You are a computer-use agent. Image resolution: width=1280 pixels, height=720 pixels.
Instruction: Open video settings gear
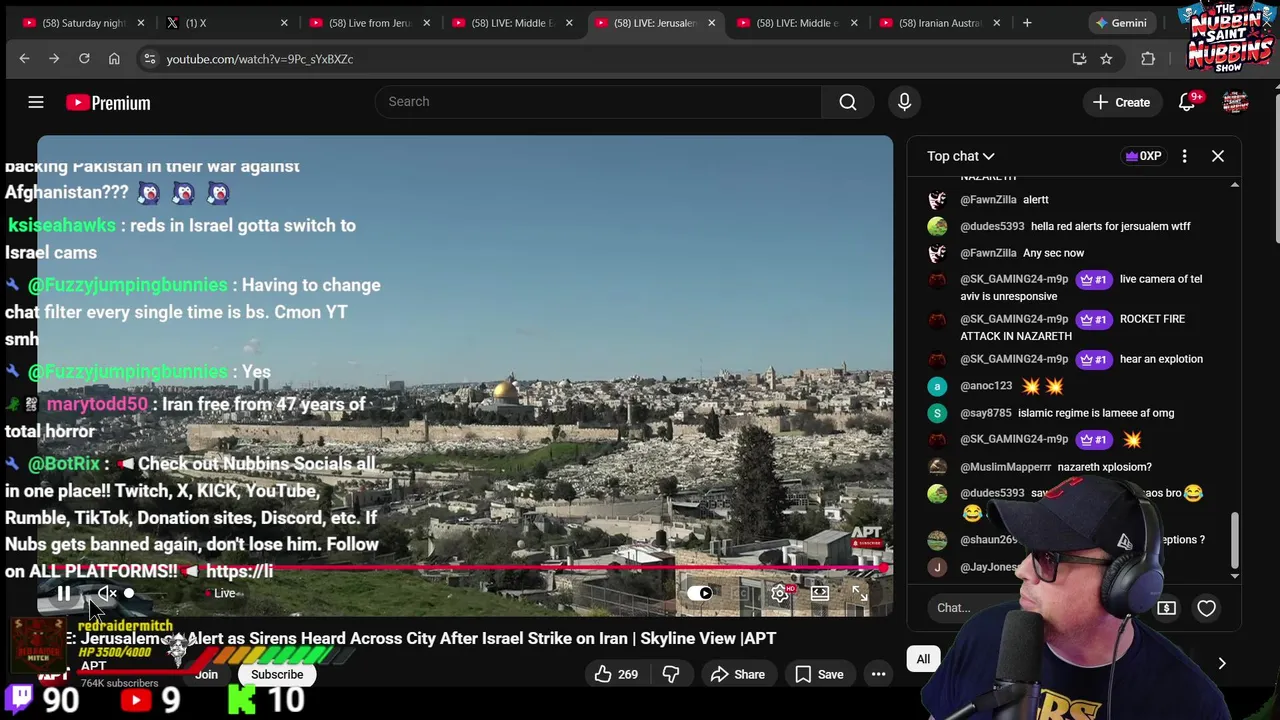click(780, 594)
